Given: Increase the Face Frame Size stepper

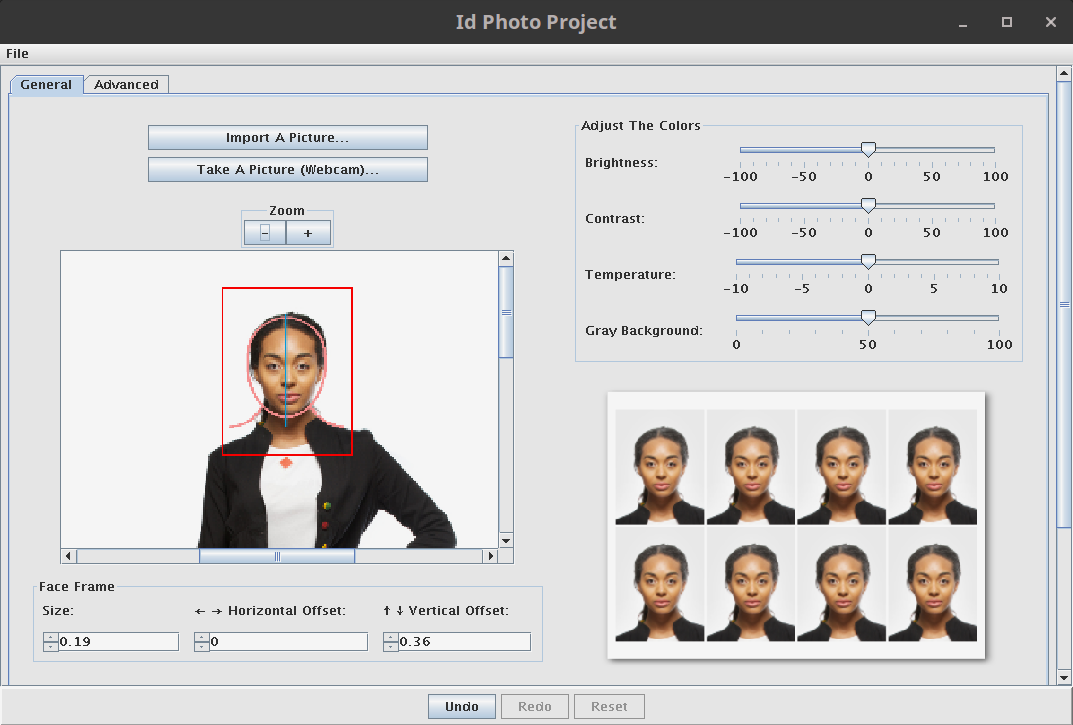Looking at the screenshot, I should [50, 637].
